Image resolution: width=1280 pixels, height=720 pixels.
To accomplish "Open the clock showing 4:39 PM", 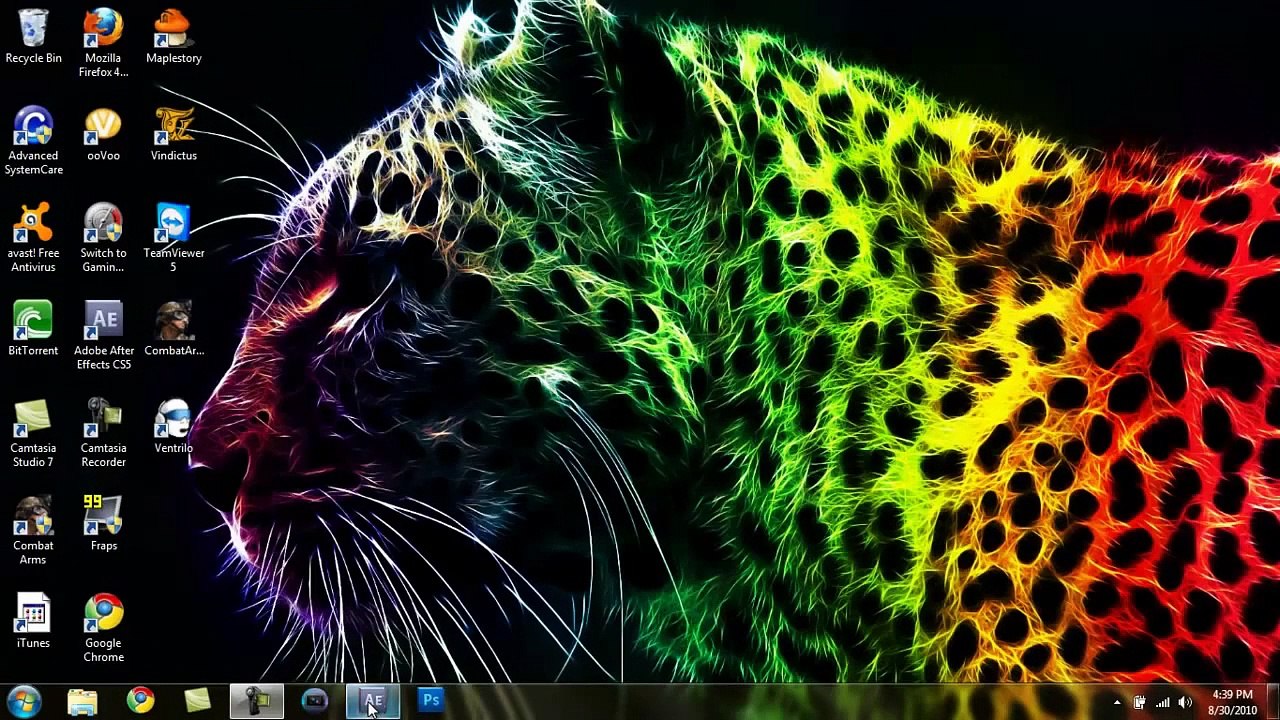I will click(1232, 702).
